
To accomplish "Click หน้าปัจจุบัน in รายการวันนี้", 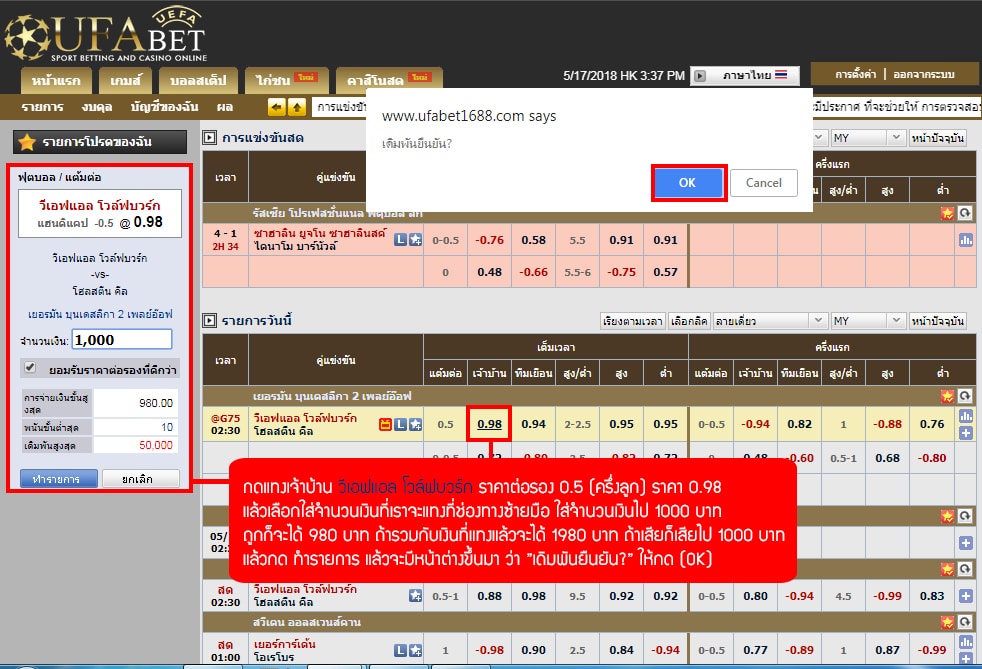I will tap(938, 321).
